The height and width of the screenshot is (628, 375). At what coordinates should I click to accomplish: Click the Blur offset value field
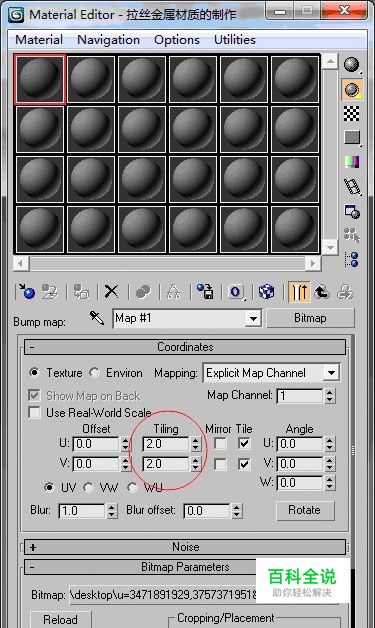(207, 511)
